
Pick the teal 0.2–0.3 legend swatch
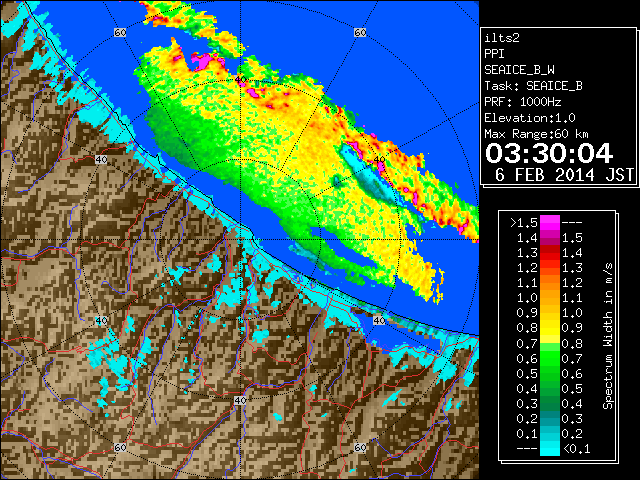tap(550, 419)
